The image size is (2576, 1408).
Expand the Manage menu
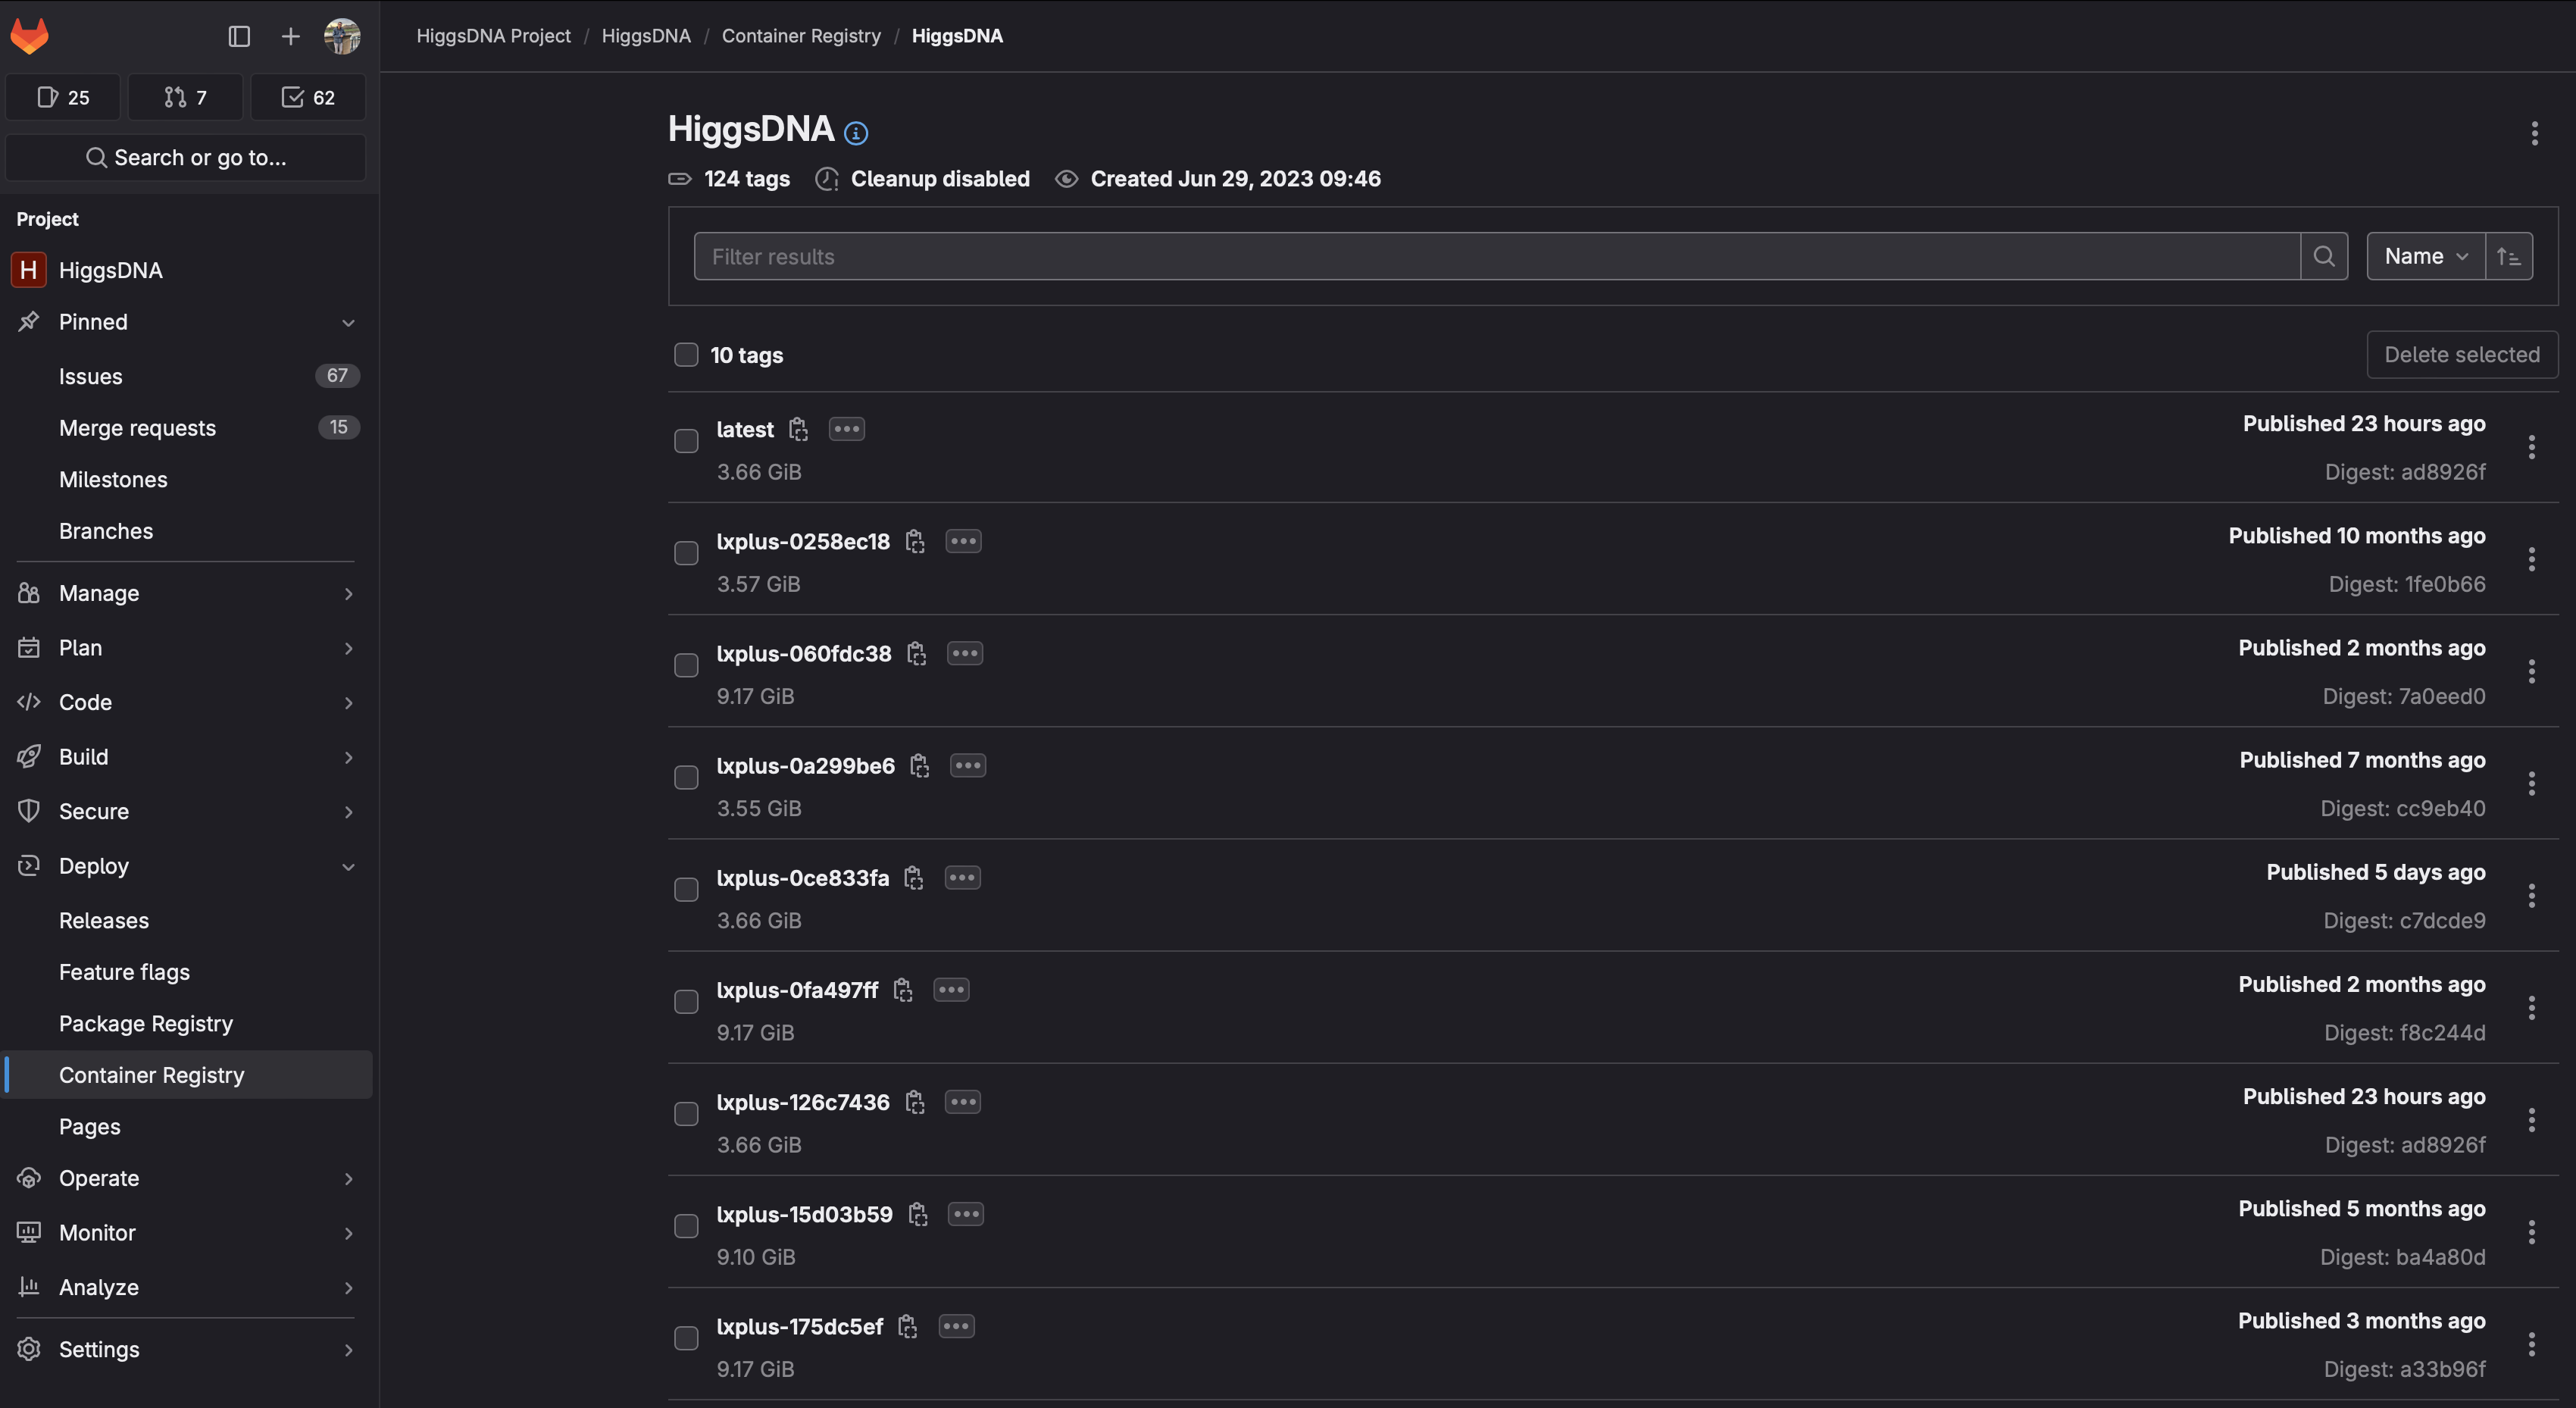(186, 593)
